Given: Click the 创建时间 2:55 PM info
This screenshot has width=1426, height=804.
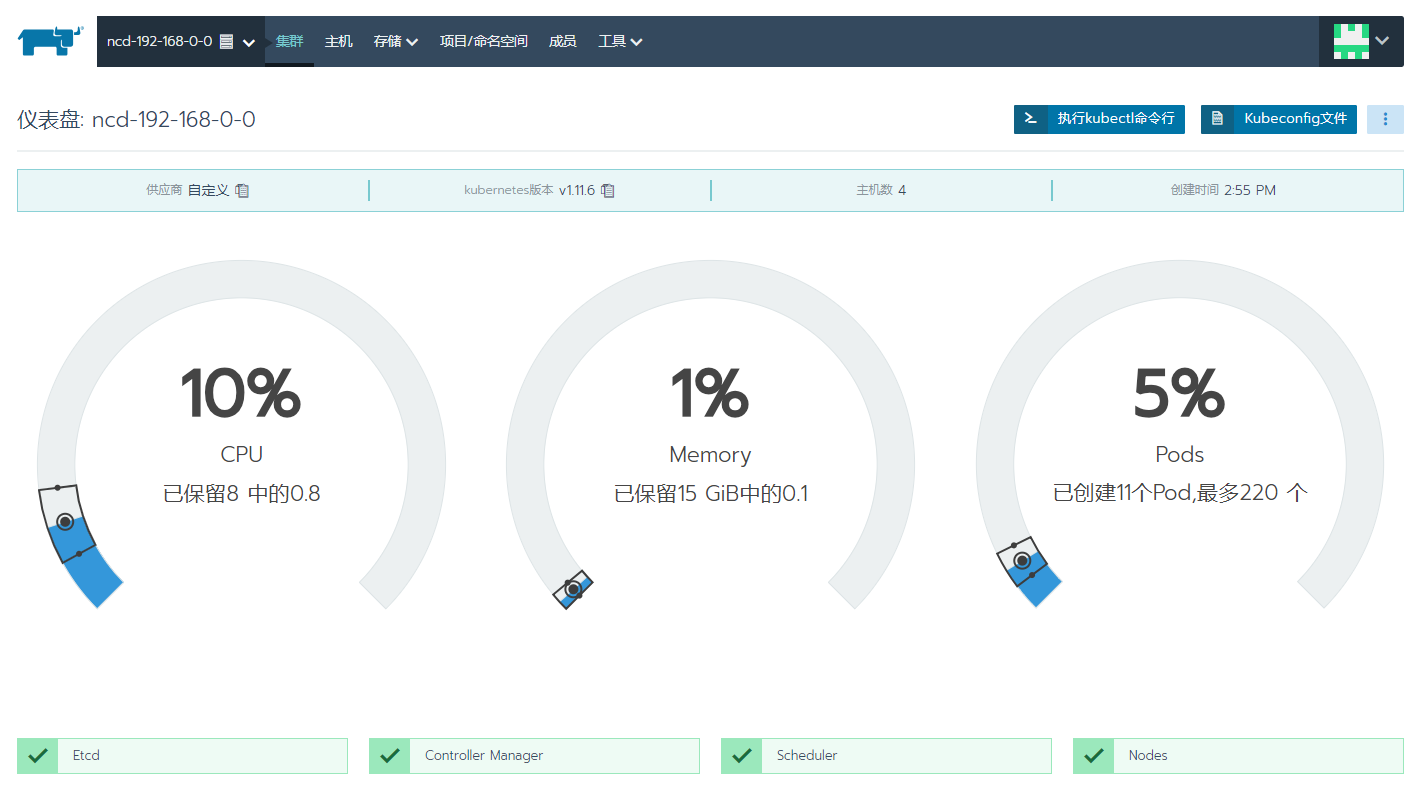Looking at the screenshot, I should pyautogui.click(x=1223, y=190).
